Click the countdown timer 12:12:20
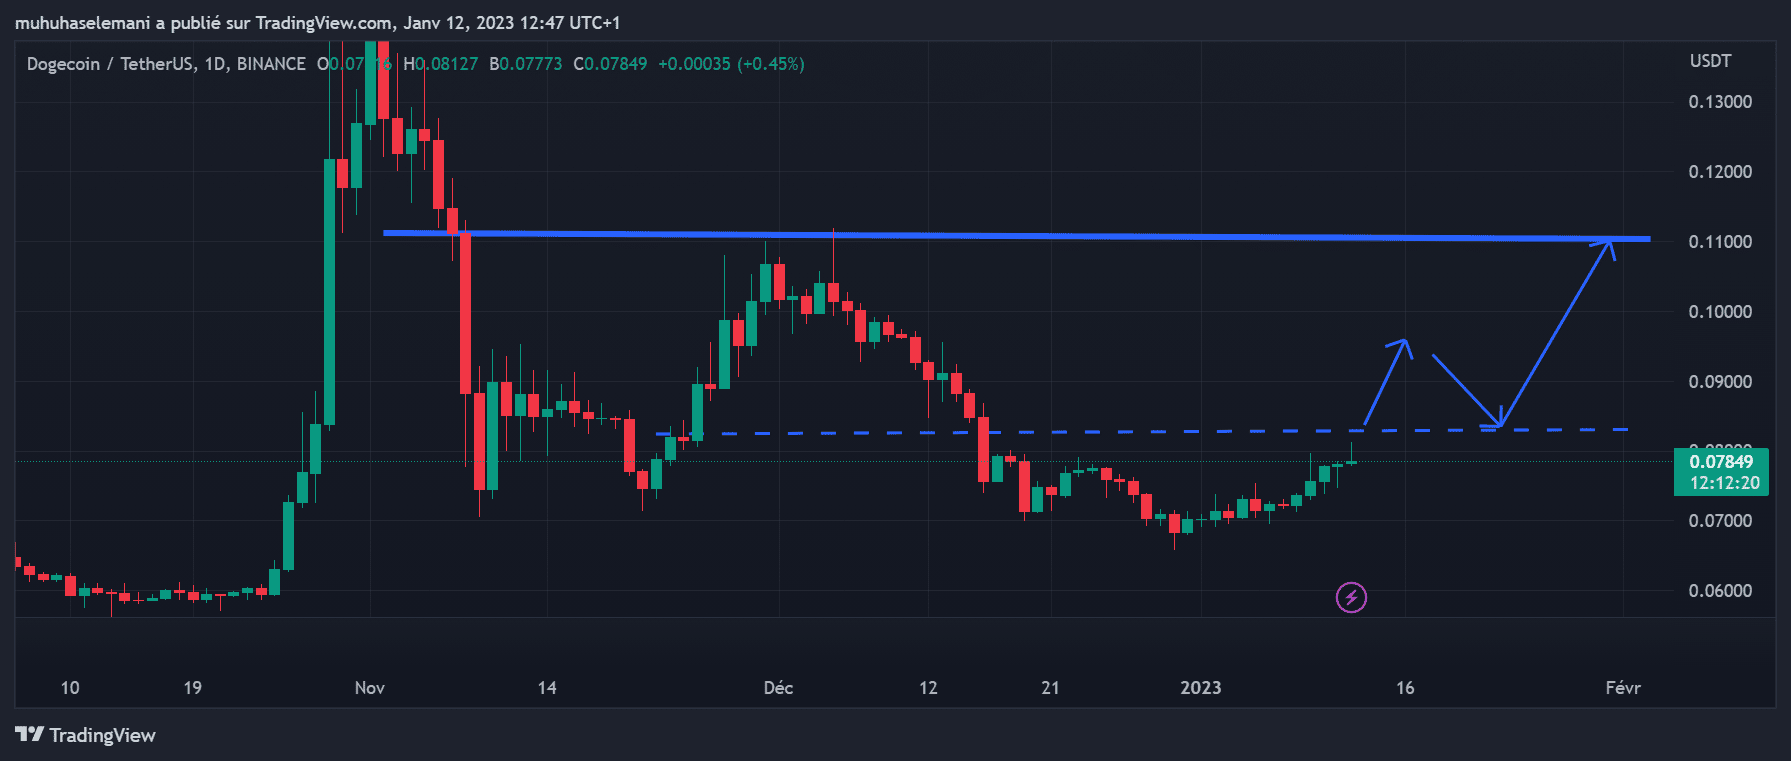 point(1724,483)
